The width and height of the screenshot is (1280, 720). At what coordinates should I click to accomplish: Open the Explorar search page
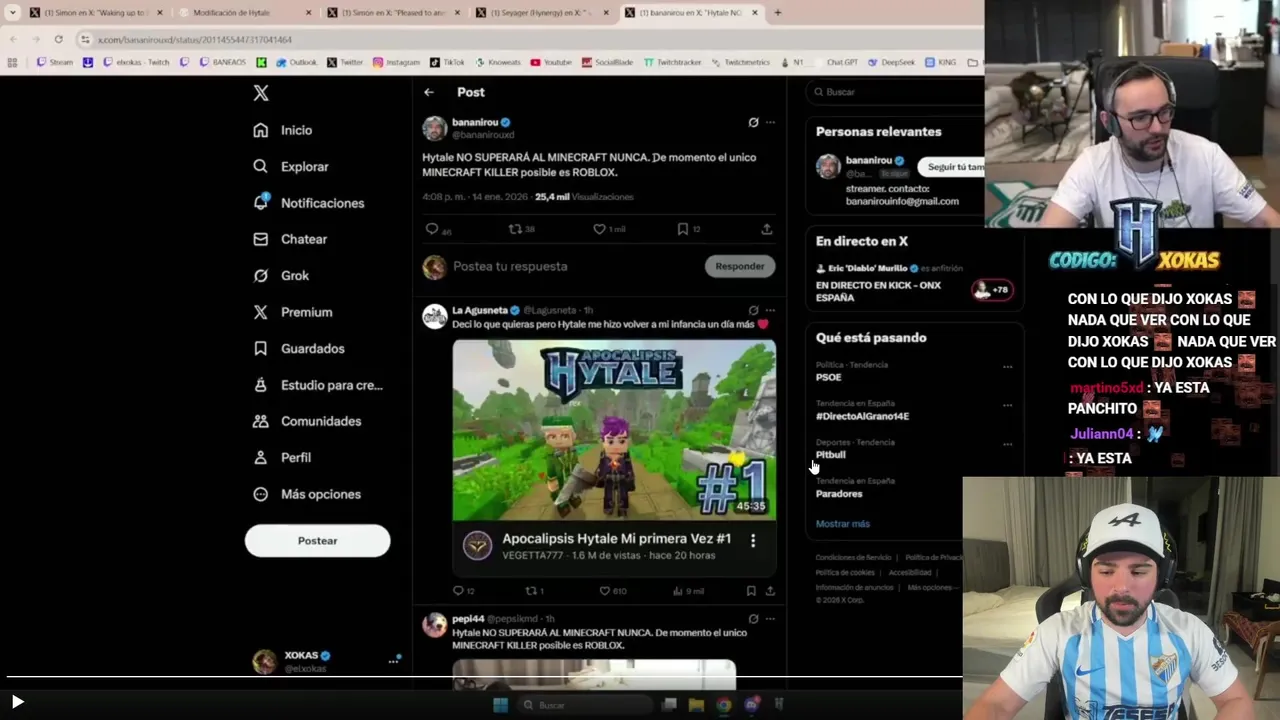[291, 167]
